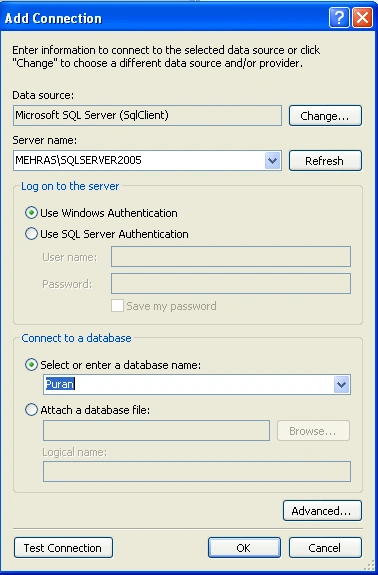The image size is (378, 575).
Task: Click the database file path field
Action: pyautogui.click(x=157, y=431)
